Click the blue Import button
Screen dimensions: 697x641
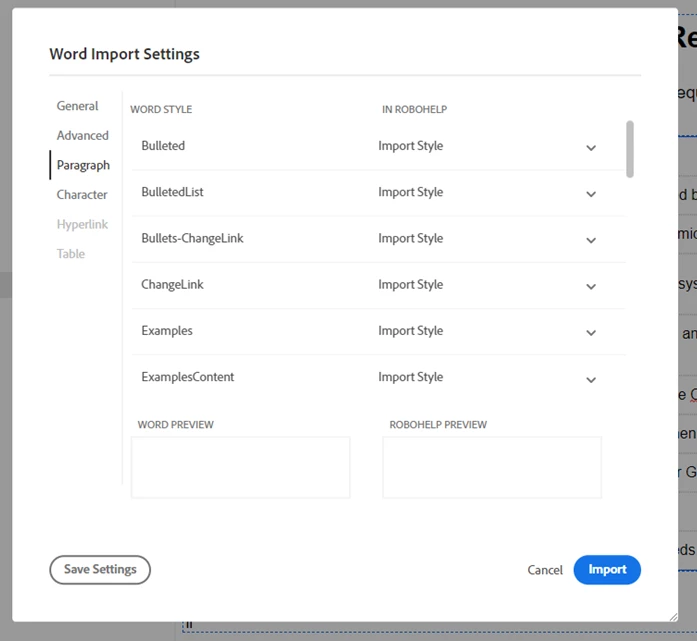pos(607,569)
